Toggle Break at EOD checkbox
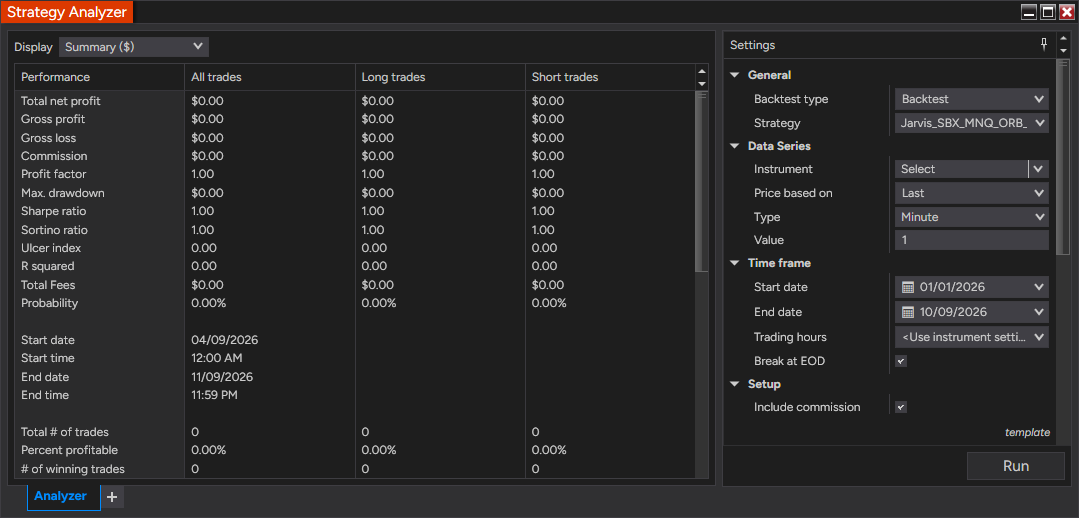 point(901,360)
